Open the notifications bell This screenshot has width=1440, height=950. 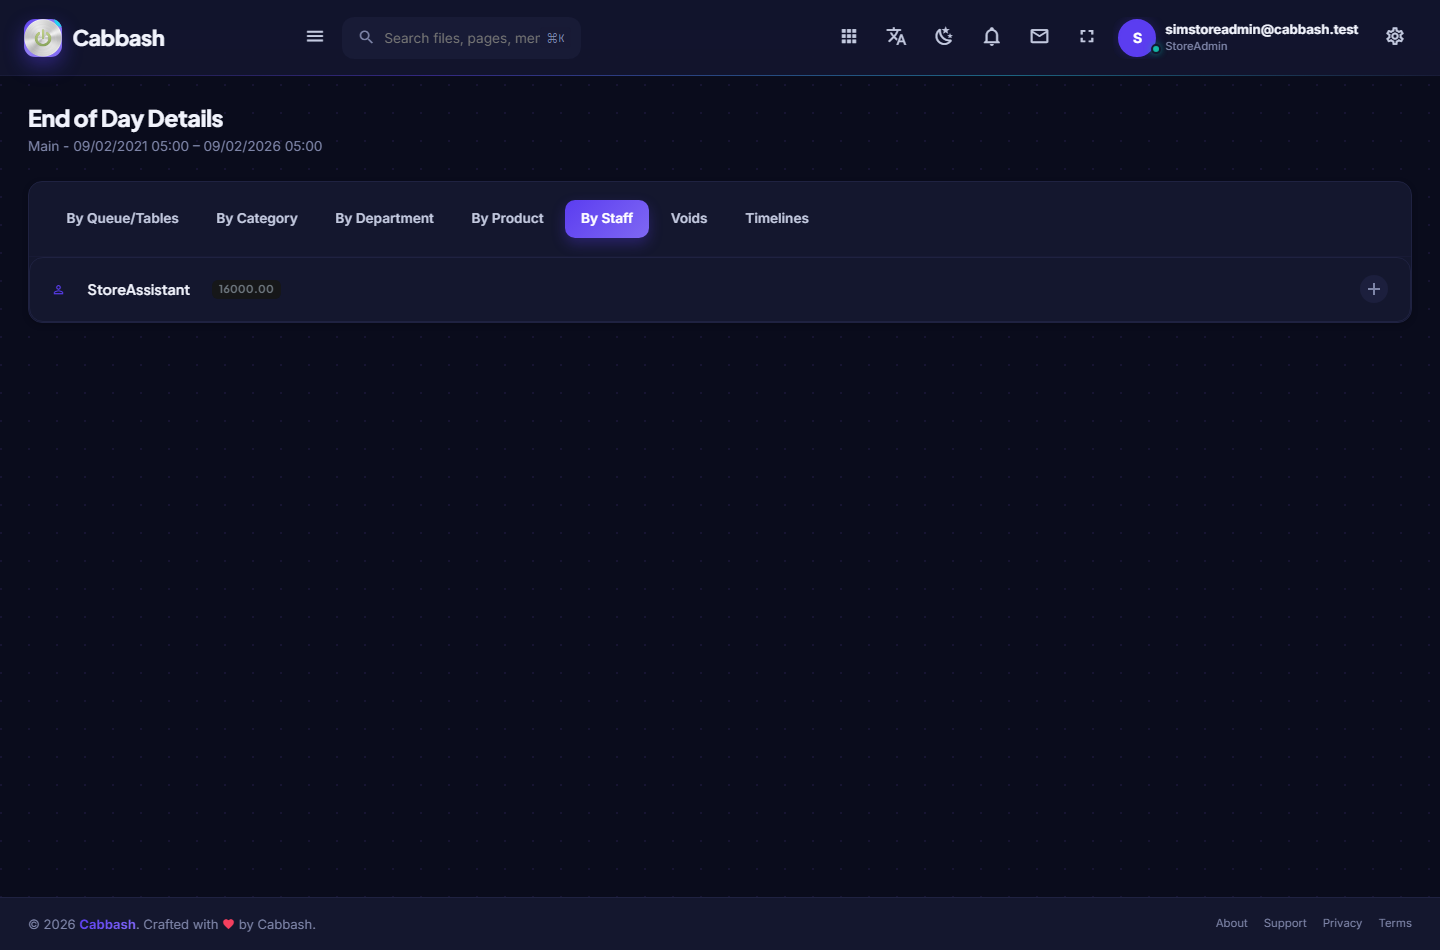[992, 37]
